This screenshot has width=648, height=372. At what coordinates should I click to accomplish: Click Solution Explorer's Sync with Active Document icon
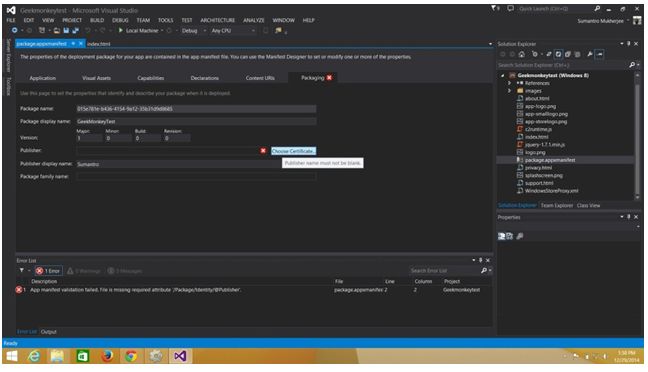pyautogui.click(x=549, y=54)
